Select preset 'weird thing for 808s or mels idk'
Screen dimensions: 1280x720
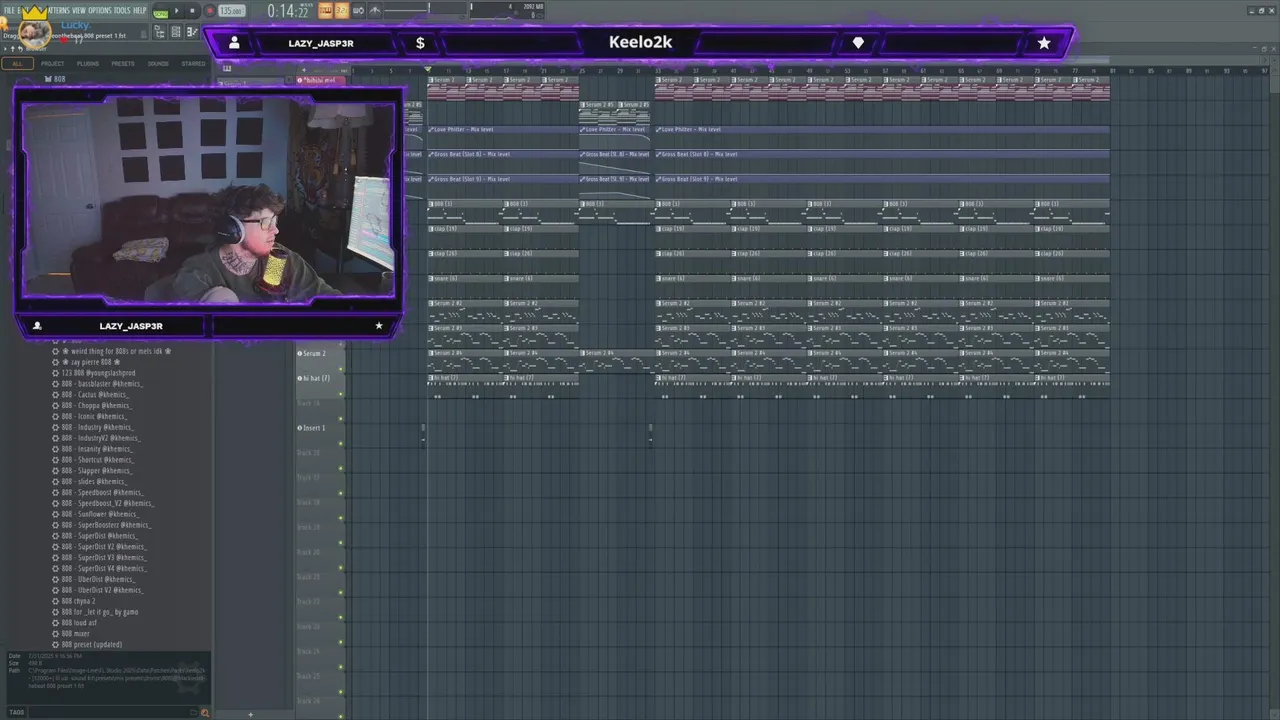(116, 351)
